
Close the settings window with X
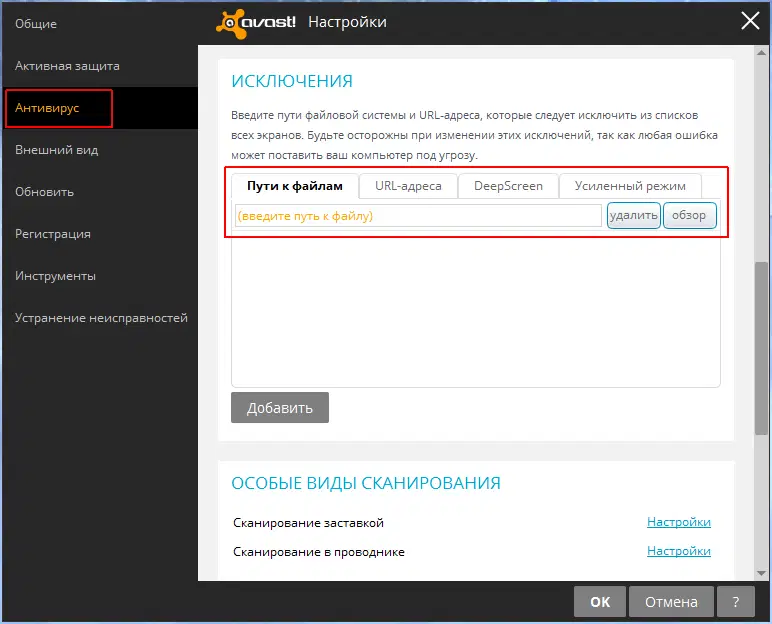pyautogui.click(x=750, y=21)
